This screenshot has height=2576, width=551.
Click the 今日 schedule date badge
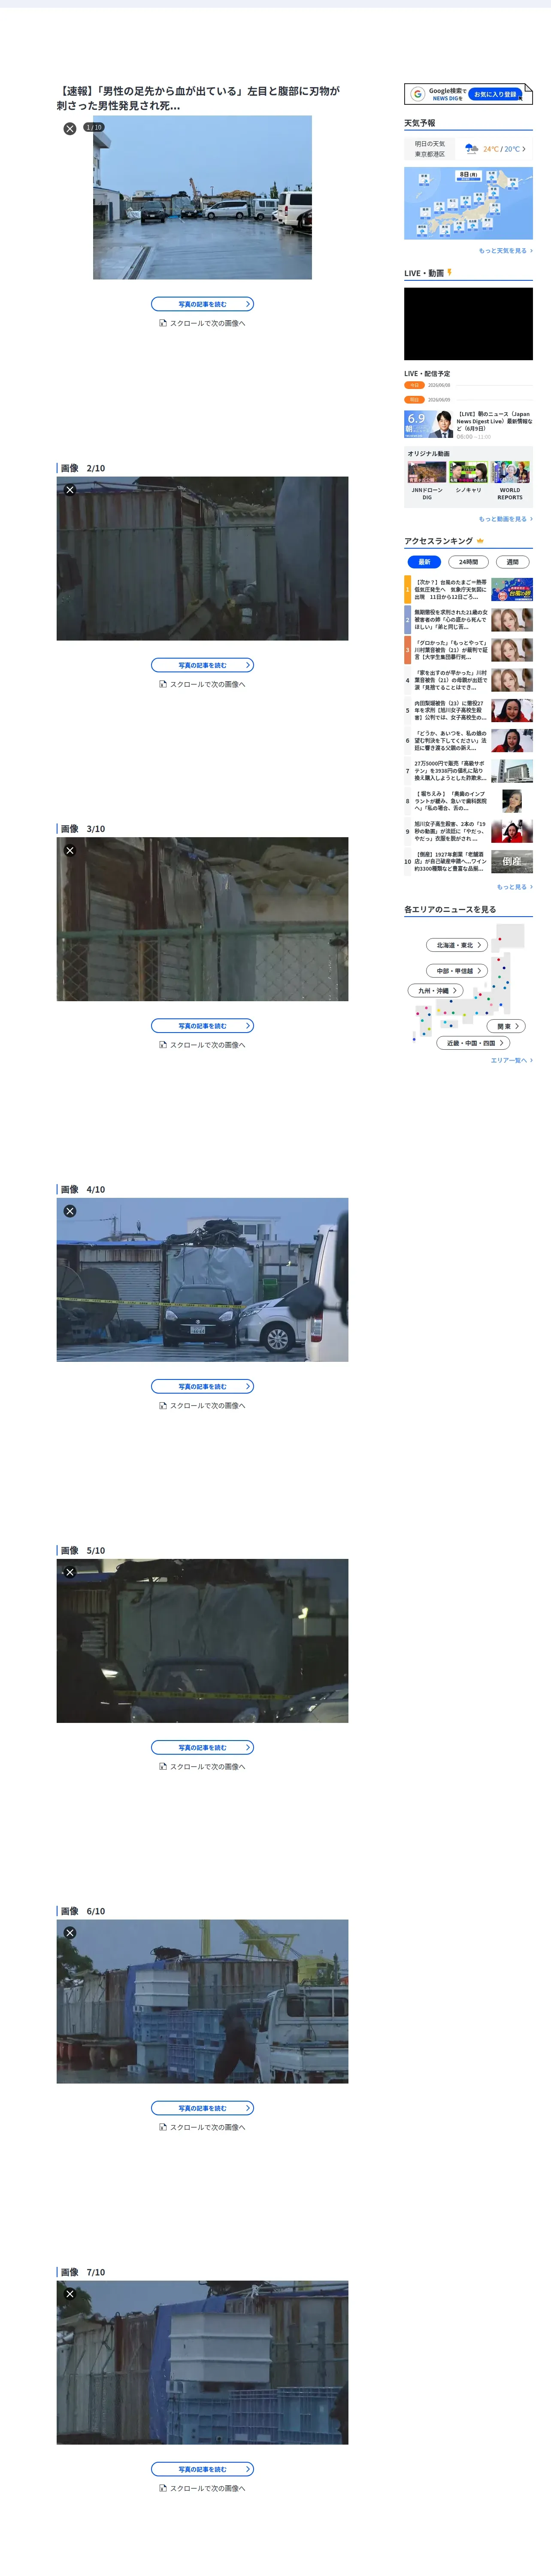(415, 385)
